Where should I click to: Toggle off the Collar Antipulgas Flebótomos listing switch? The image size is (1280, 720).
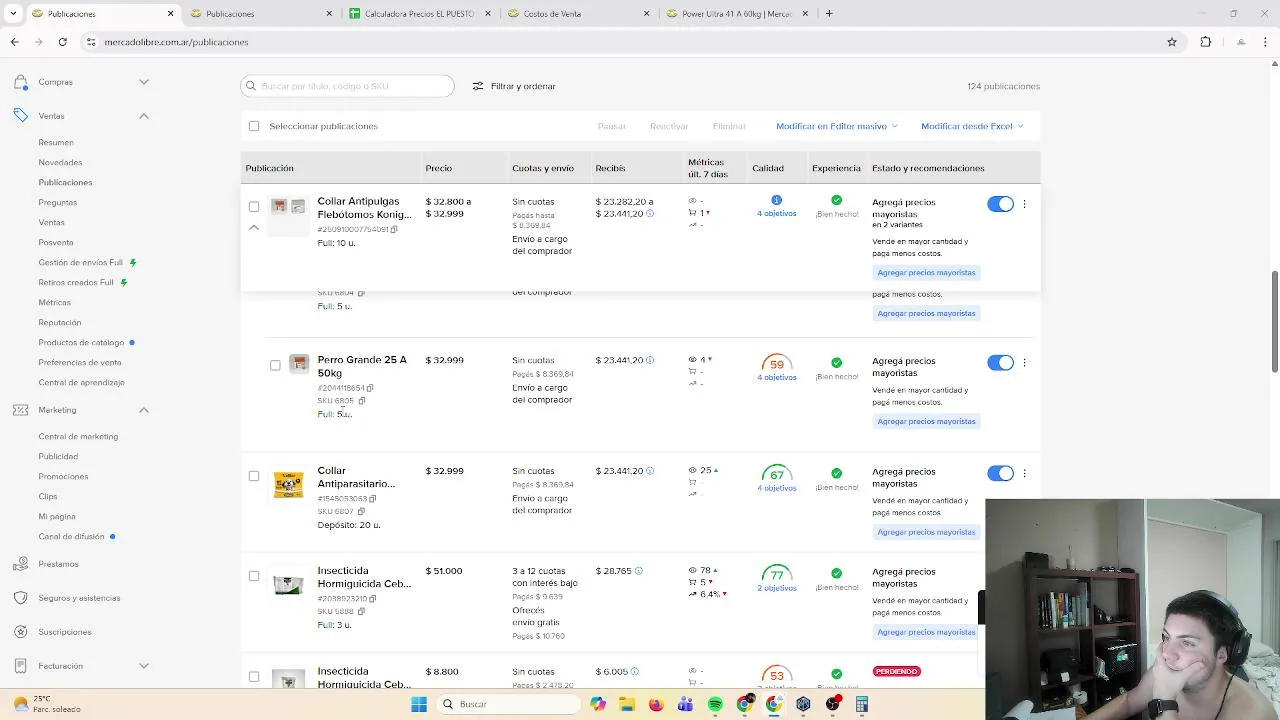pyautogui.click(x=1000, y=204)
